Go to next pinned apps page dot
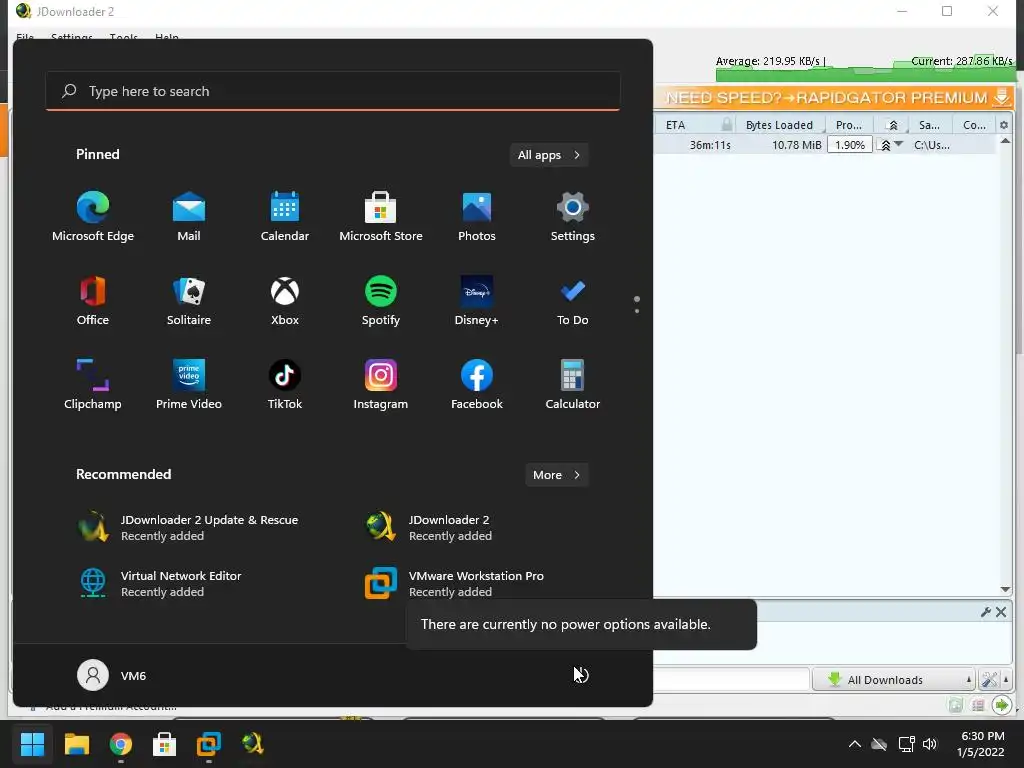 (x=637, y=310)
